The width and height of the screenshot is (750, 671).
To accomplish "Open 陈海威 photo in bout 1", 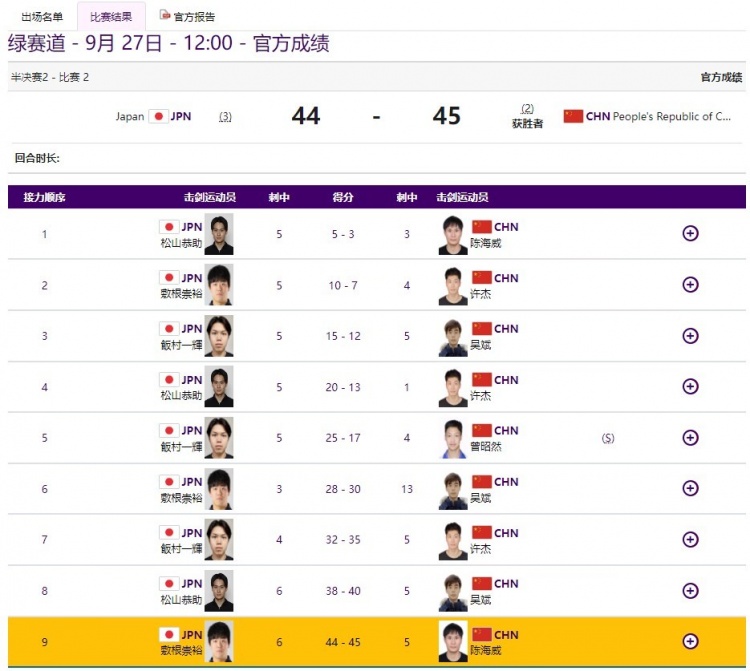I will 452,235.
